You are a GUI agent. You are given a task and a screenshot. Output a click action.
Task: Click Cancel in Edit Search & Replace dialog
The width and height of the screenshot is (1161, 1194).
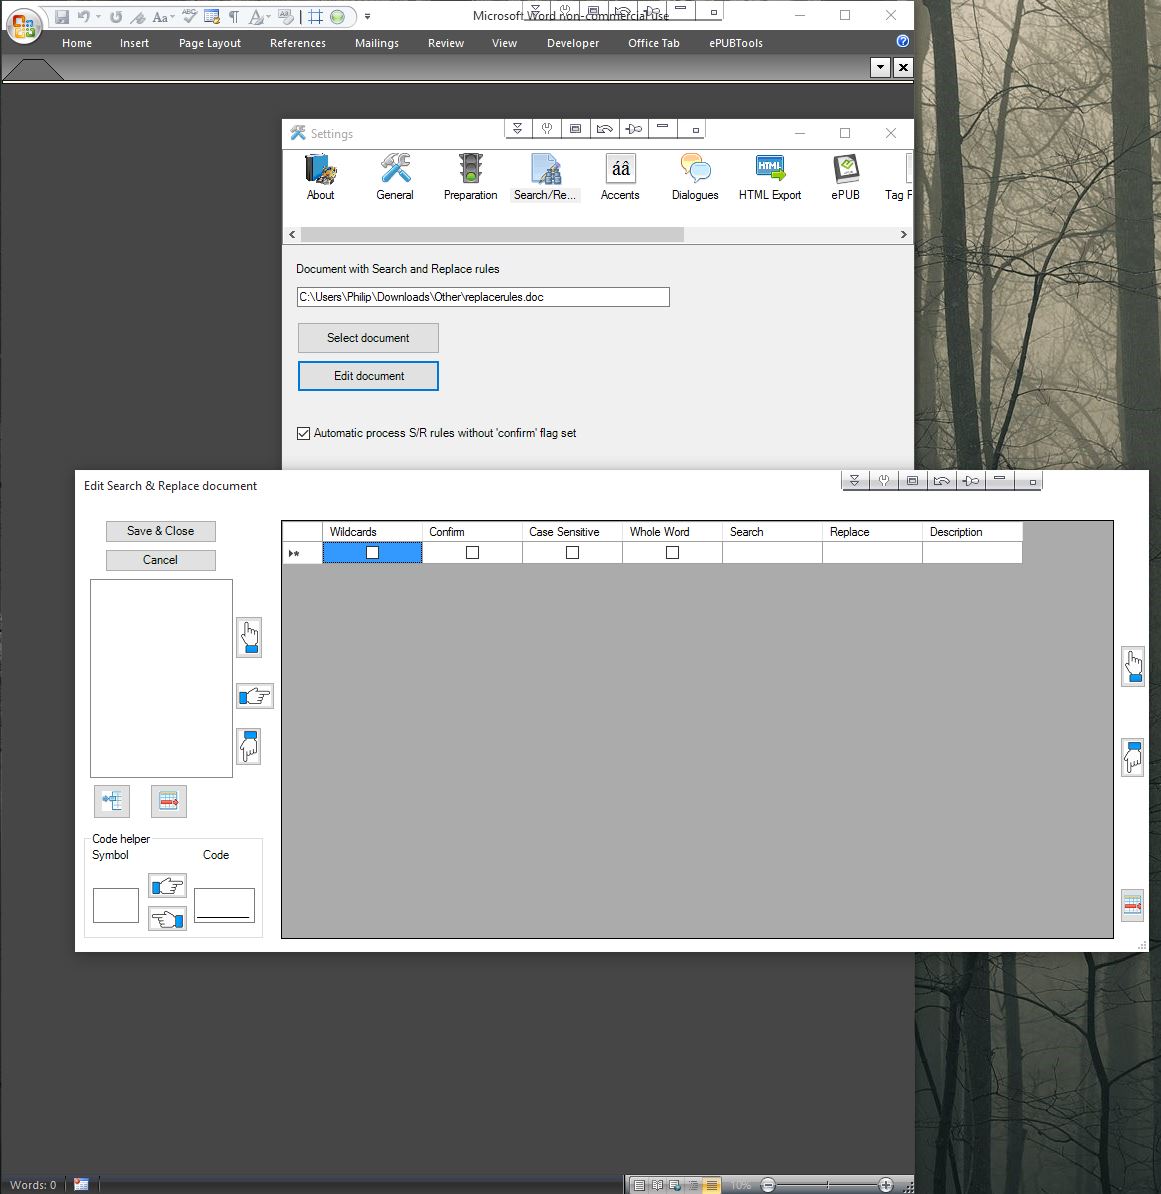(161, 560)
